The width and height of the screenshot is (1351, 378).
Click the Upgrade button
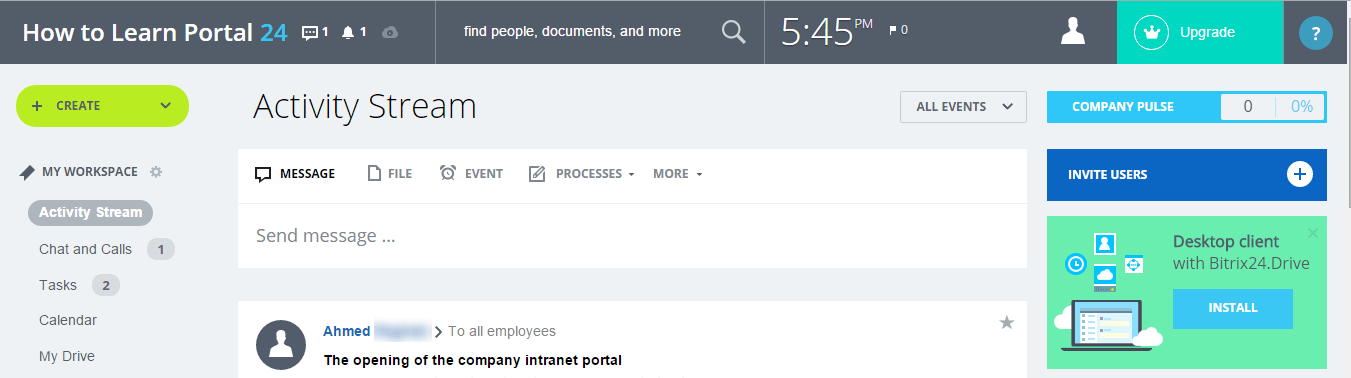[x=1200, y=32]
